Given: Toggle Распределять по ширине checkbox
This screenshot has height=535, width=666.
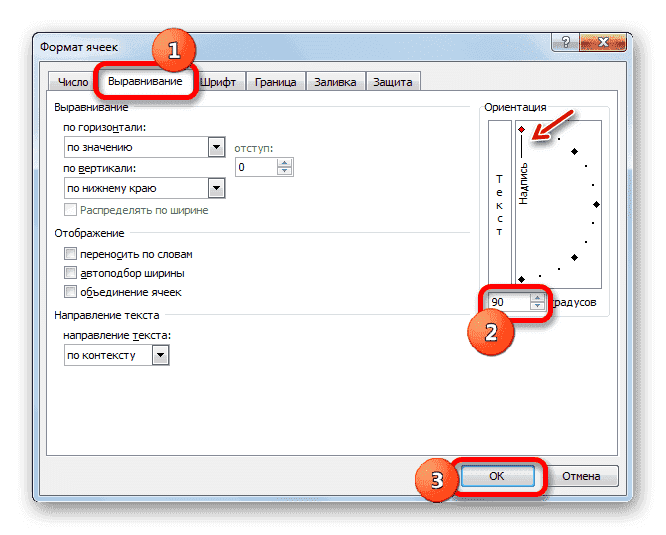Looking at the screenshot, I should [70, 210].
